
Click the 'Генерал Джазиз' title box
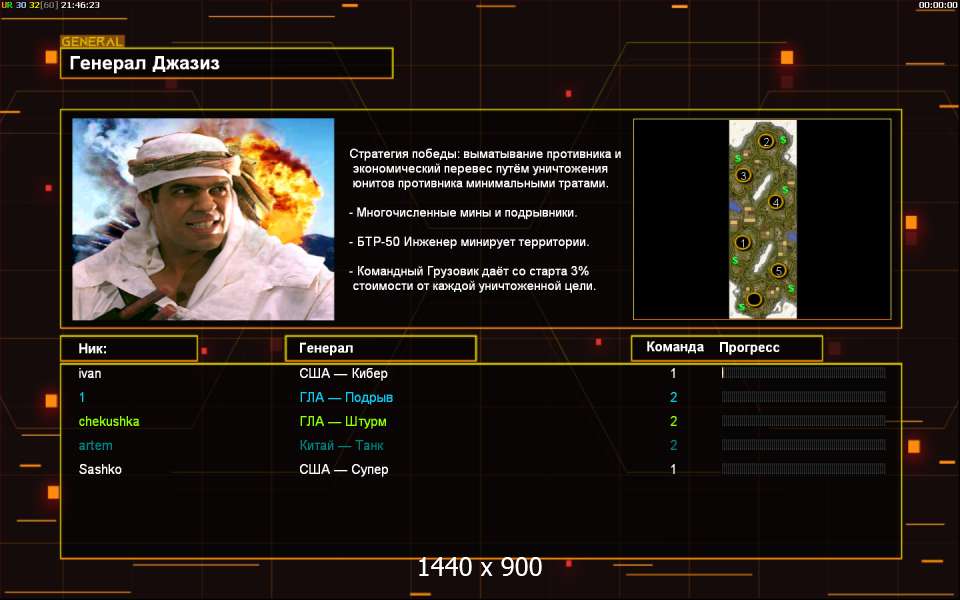[227, 63]
